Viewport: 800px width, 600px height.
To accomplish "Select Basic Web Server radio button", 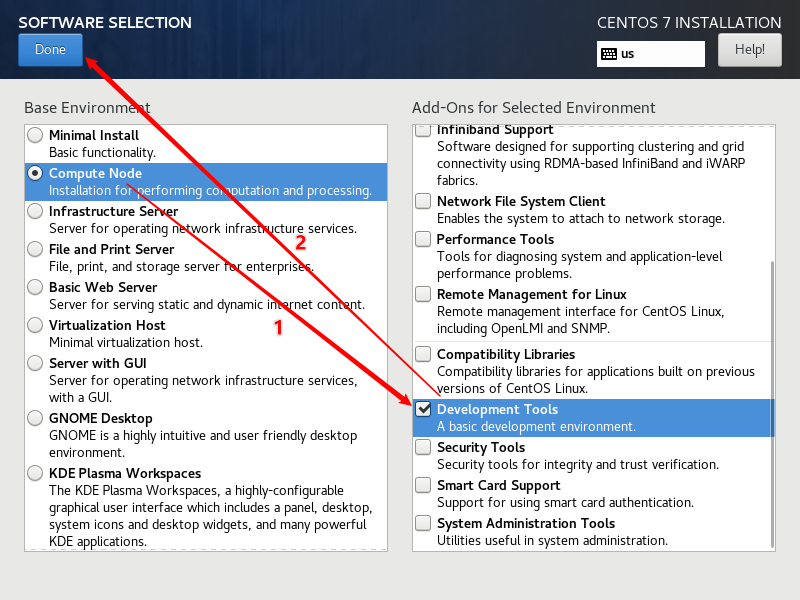I will (x=36, y=287).
